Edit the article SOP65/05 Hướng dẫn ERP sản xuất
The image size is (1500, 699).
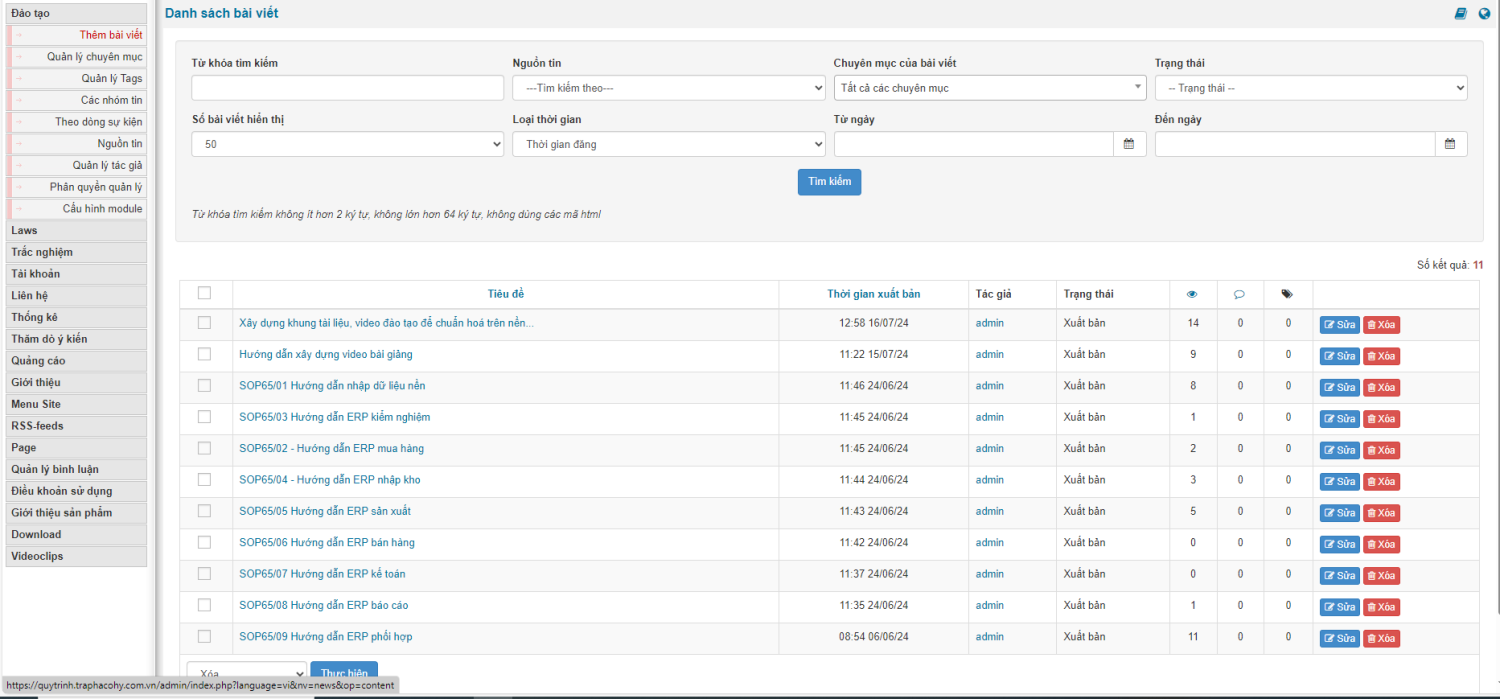[1339, 513]
